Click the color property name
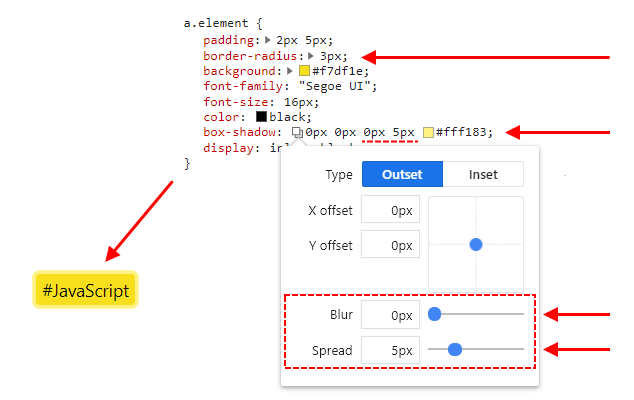This screenshot has width=634, height=400. point(221,117)
